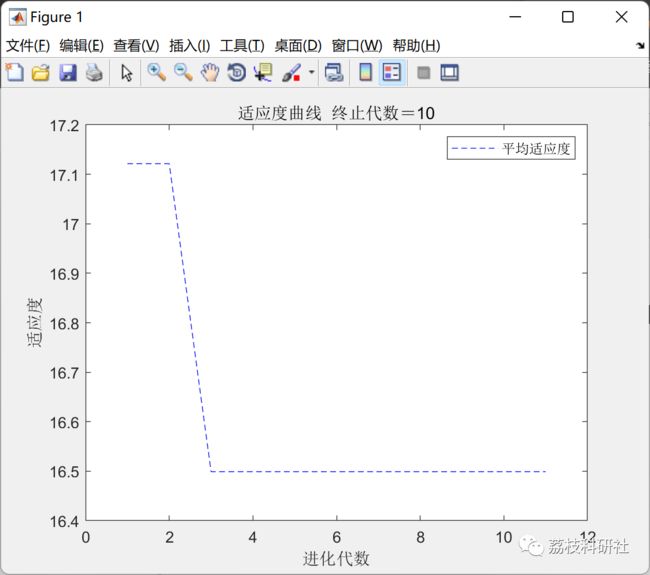The image size is (650, 575).
Task: Click the x-axis tick label 8
Action: [420, 537]
